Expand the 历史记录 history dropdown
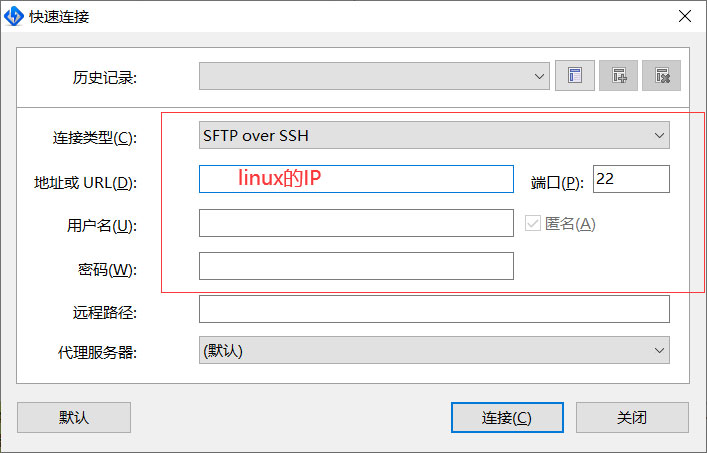This screenshot has height=453, width=707. [x=540, y=76]
